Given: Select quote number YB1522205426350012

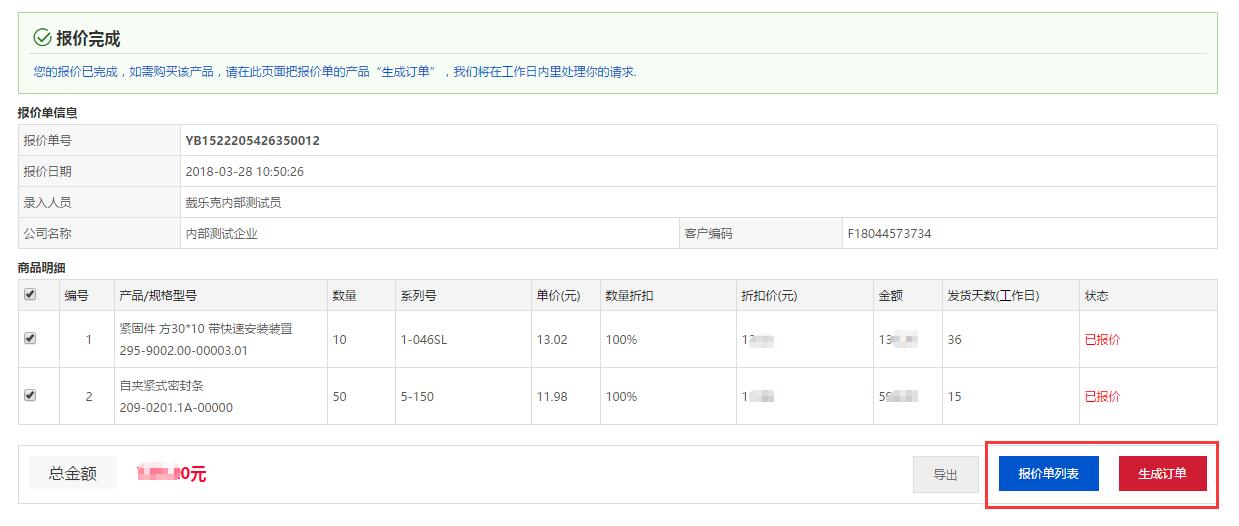Looking at the screenshot, I should pyautogui.click(x=252, y=141).
